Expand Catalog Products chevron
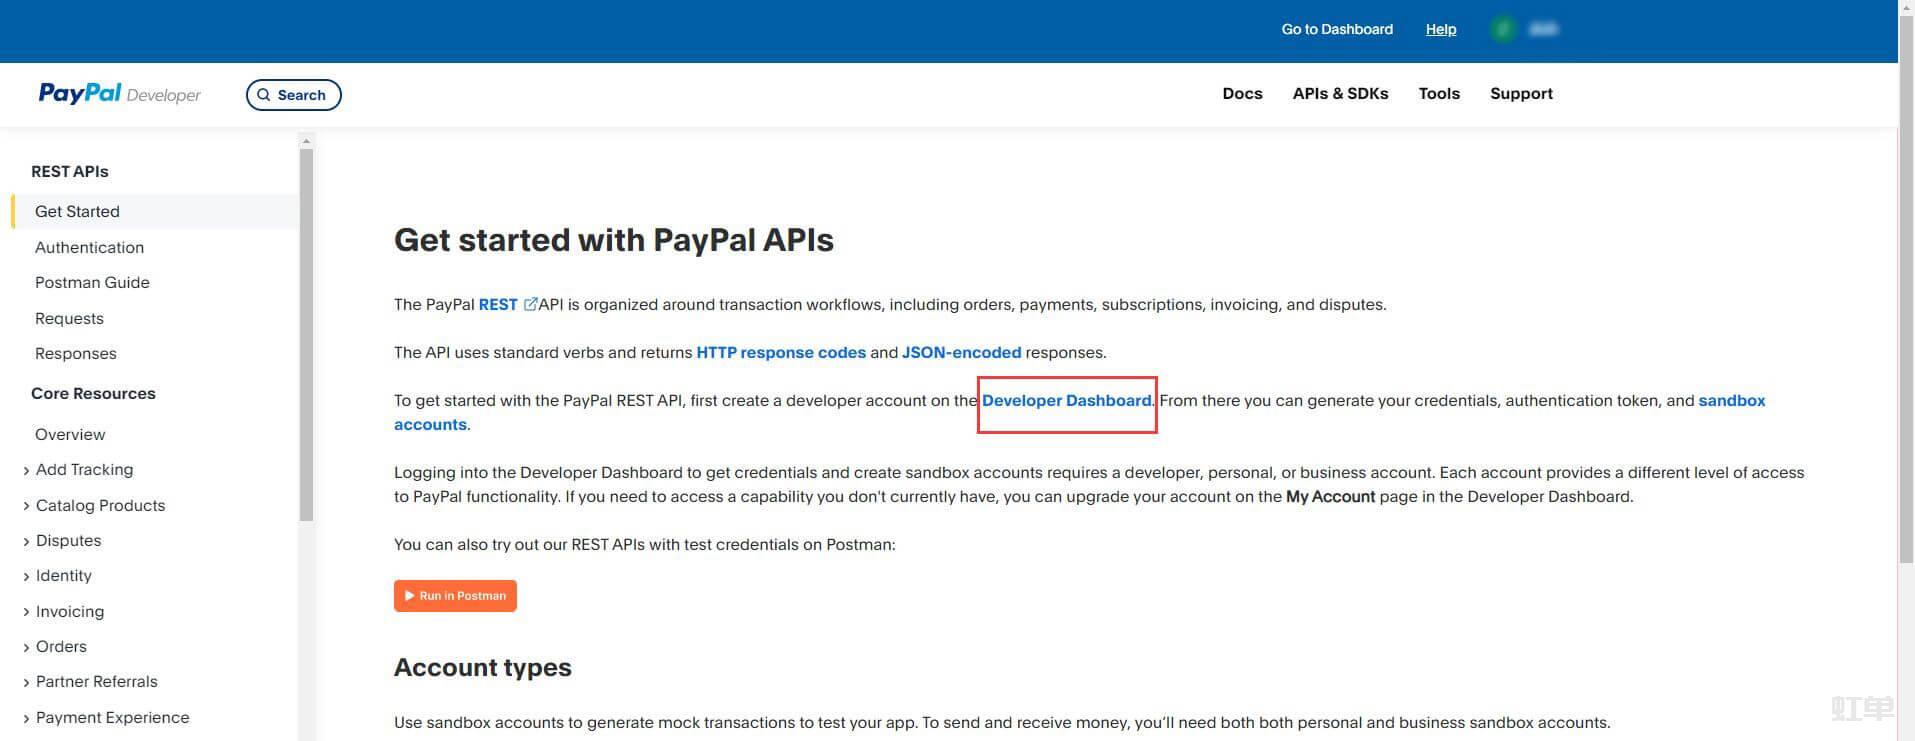1915x741 pixels. (26, 506)
